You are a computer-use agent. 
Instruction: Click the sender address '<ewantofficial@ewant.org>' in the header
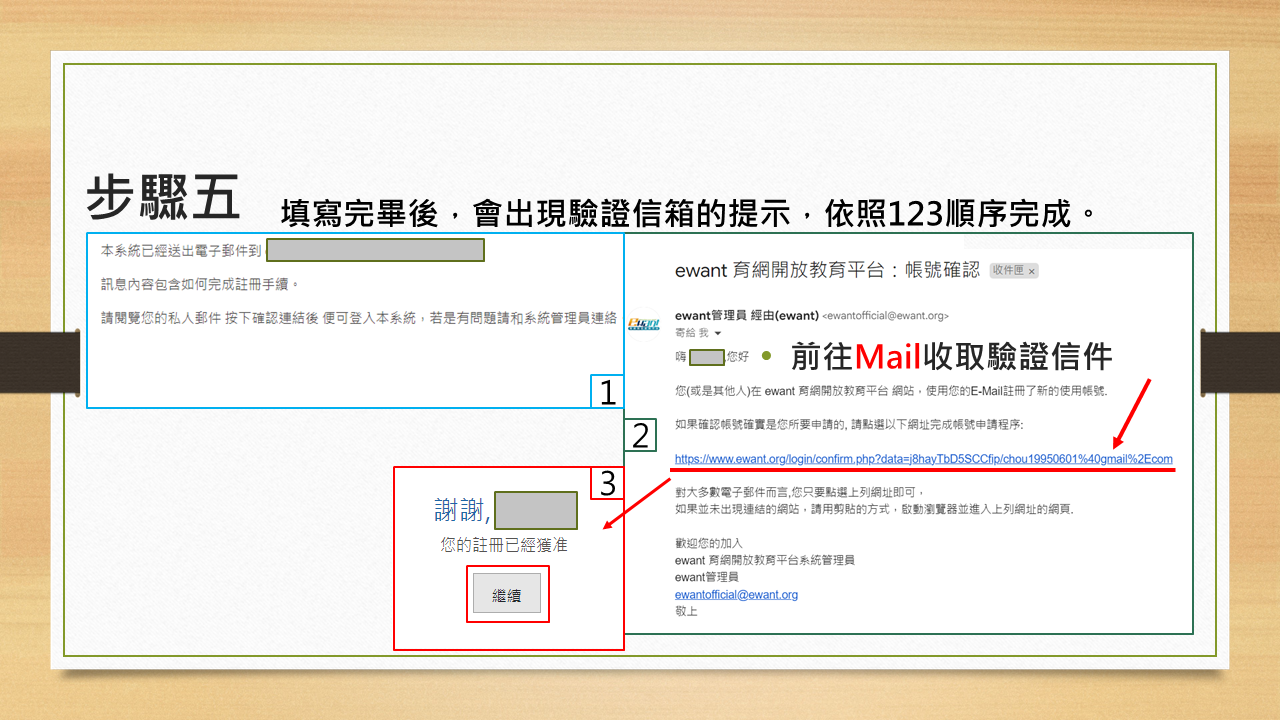(885, 316)
